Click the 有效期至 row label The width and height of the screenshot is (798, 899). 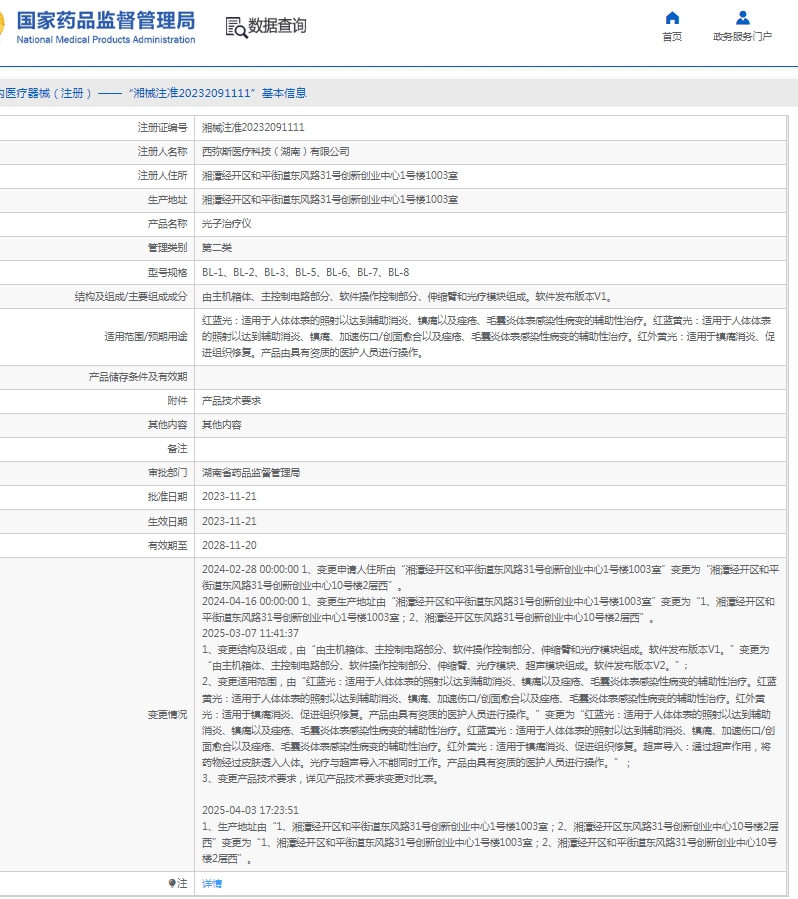pyautogui.click(x=167, y=545)
